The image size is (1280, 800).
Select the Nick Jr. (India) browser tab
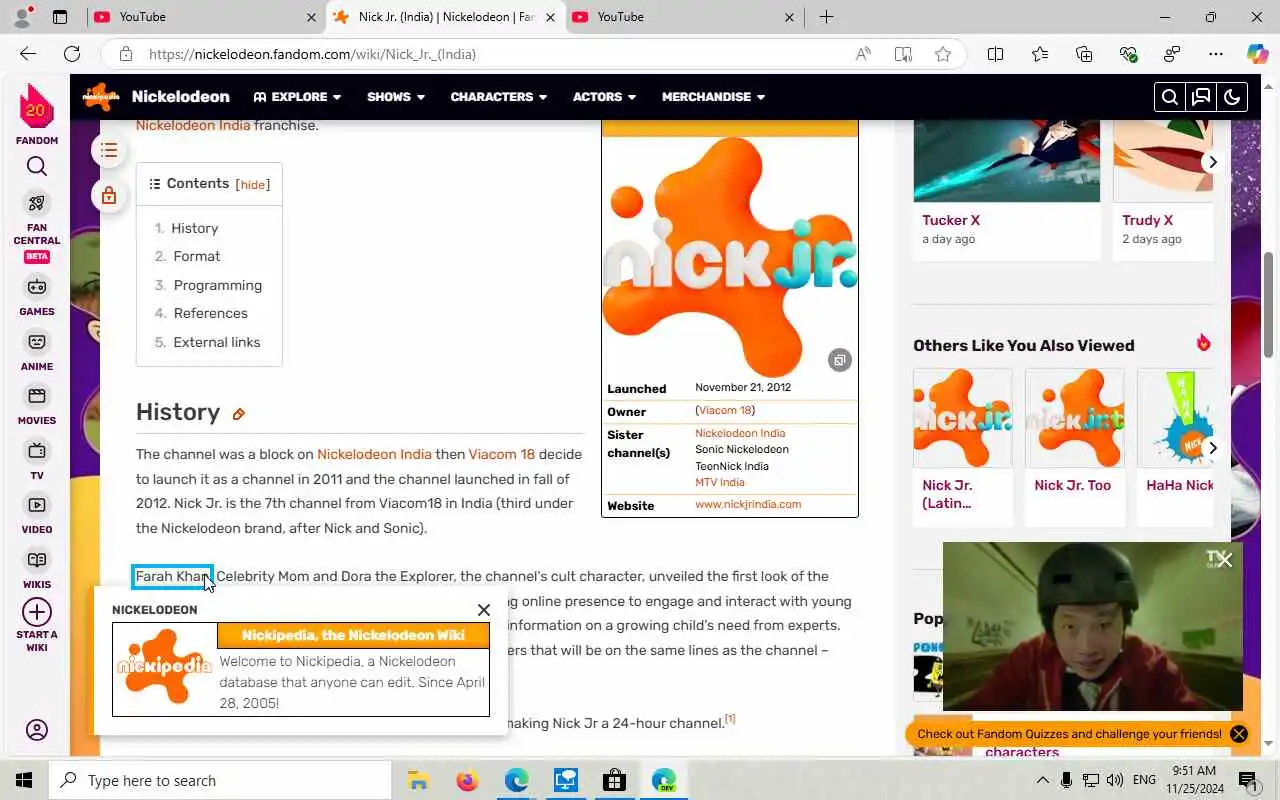click(445, 17)
